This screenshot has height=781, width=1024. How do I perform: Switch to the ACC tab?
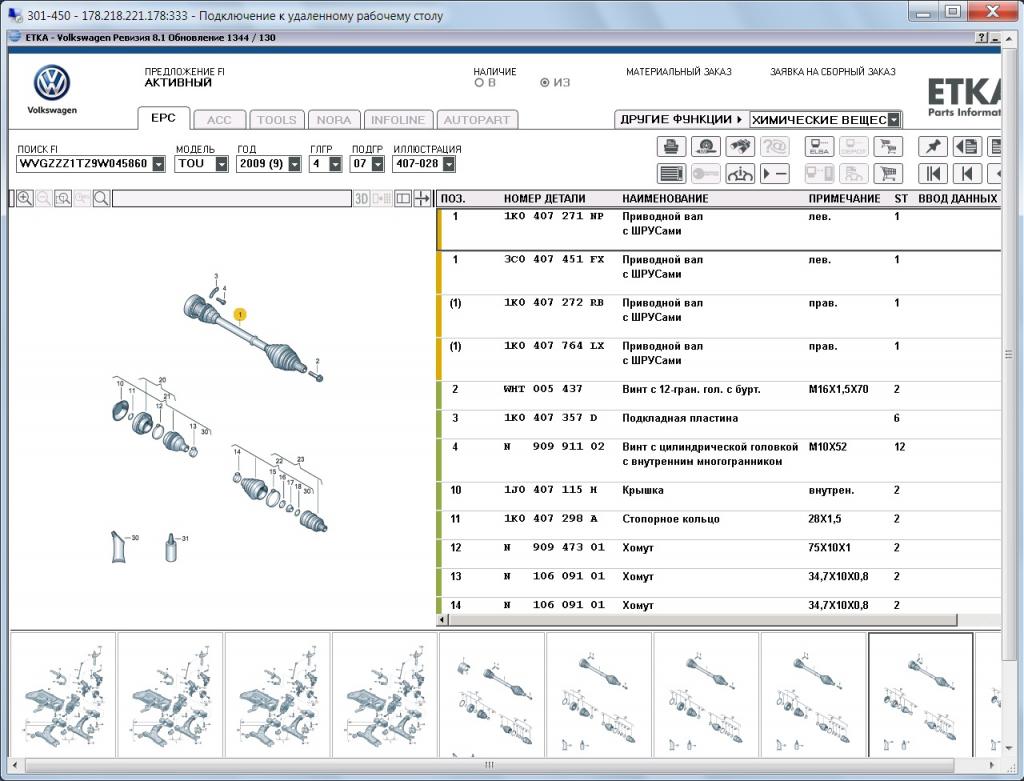tap(219, 120)
